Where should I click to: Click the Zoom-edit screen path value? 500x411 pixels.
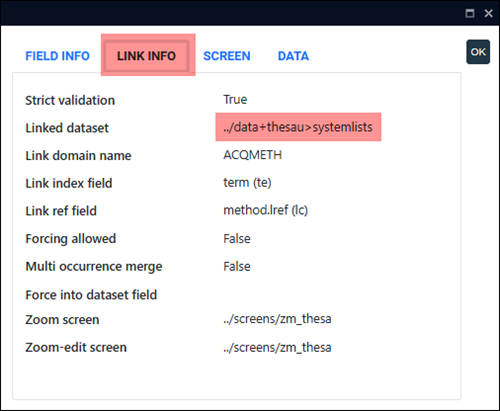277,348
